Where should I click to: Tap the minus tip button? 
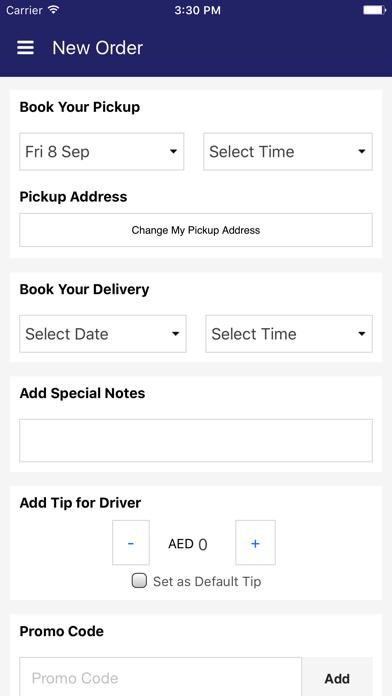pos(131,542)
